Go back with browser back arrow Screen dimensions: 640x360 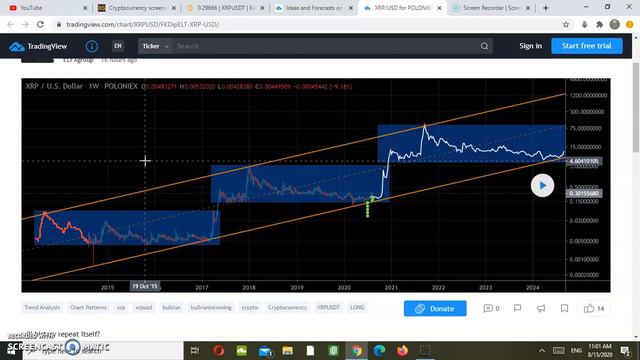click(10, 24)
